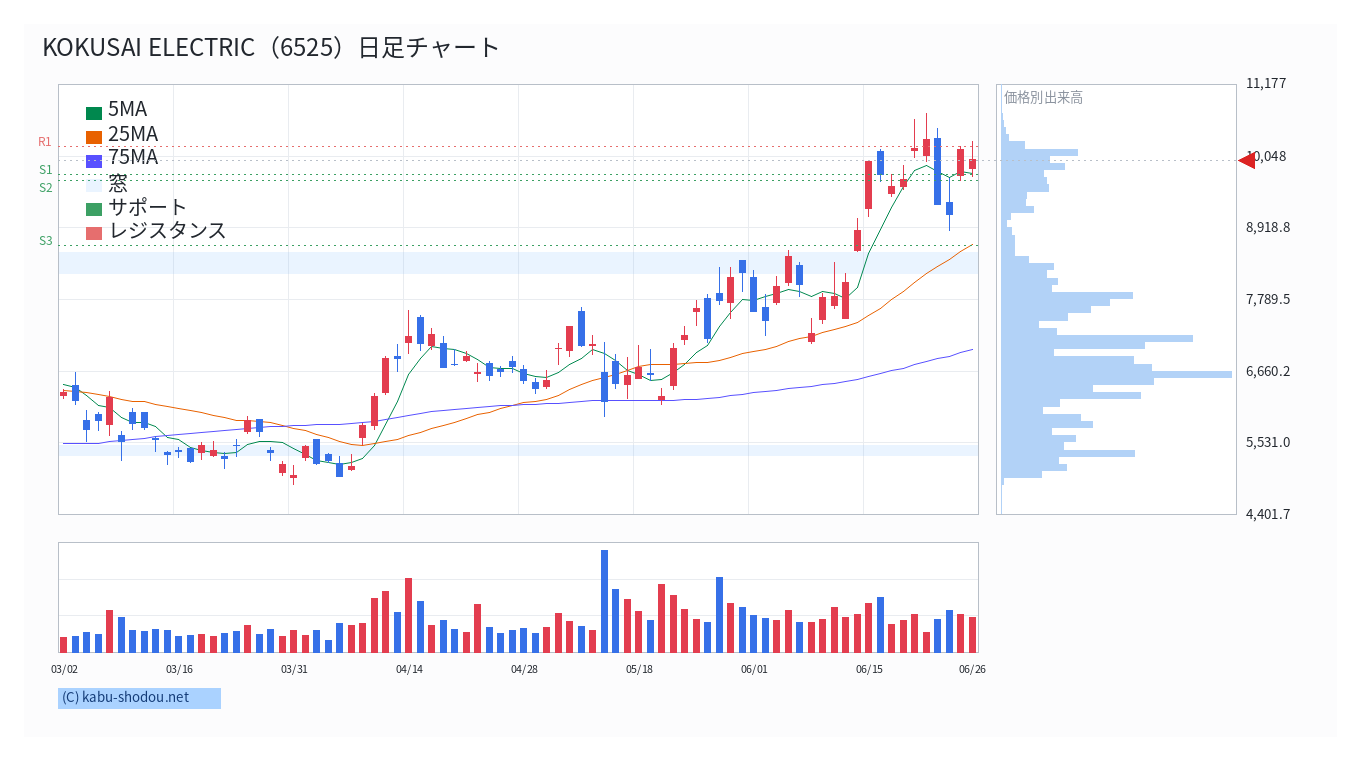Click the S2 support line label
This screenshot has height=760, width=1360.
(x=46, y=188)
